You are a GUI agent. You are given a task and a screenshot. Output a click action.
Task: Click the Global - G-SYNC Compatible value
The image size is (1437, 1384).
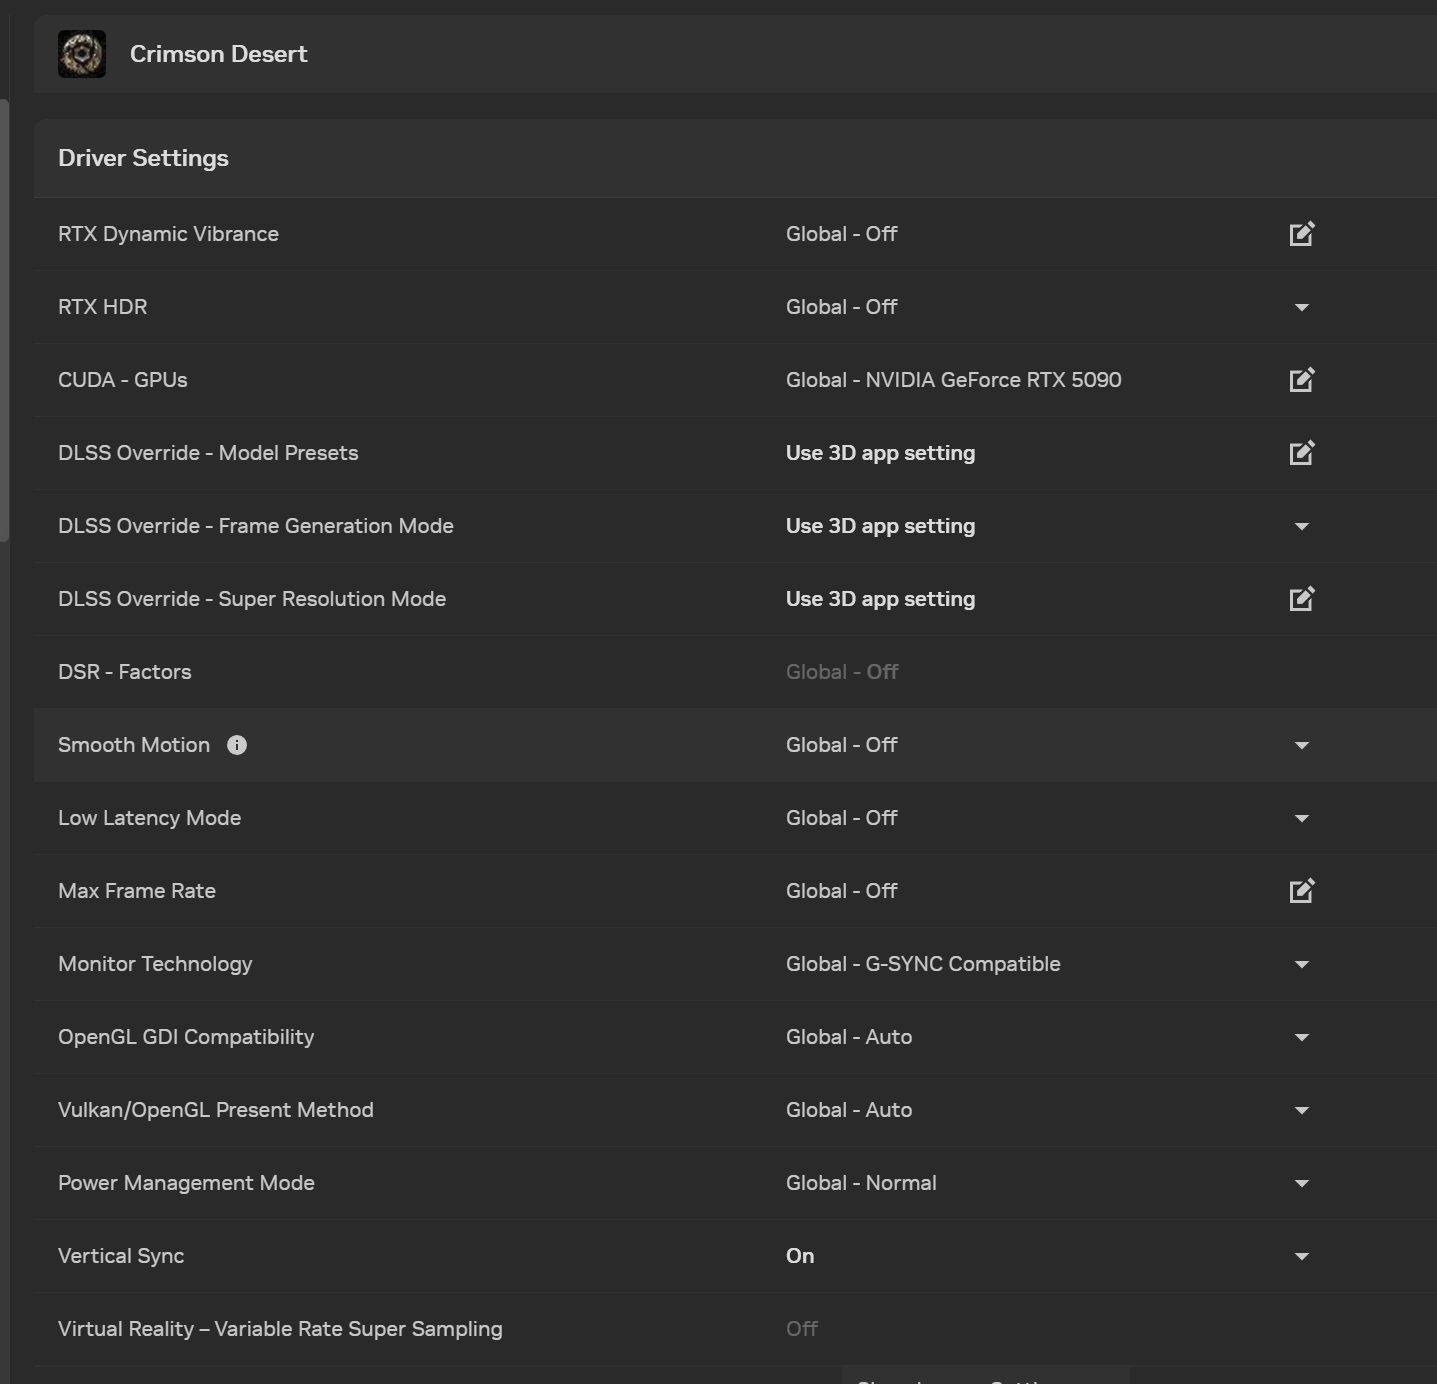point(923,964)
